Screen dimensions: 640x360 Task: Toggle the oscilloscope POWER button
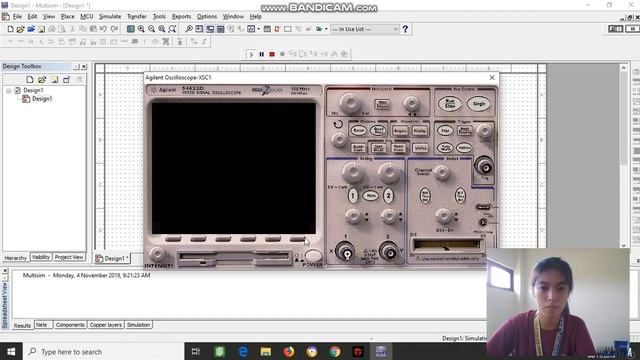(x=313, y=256)
